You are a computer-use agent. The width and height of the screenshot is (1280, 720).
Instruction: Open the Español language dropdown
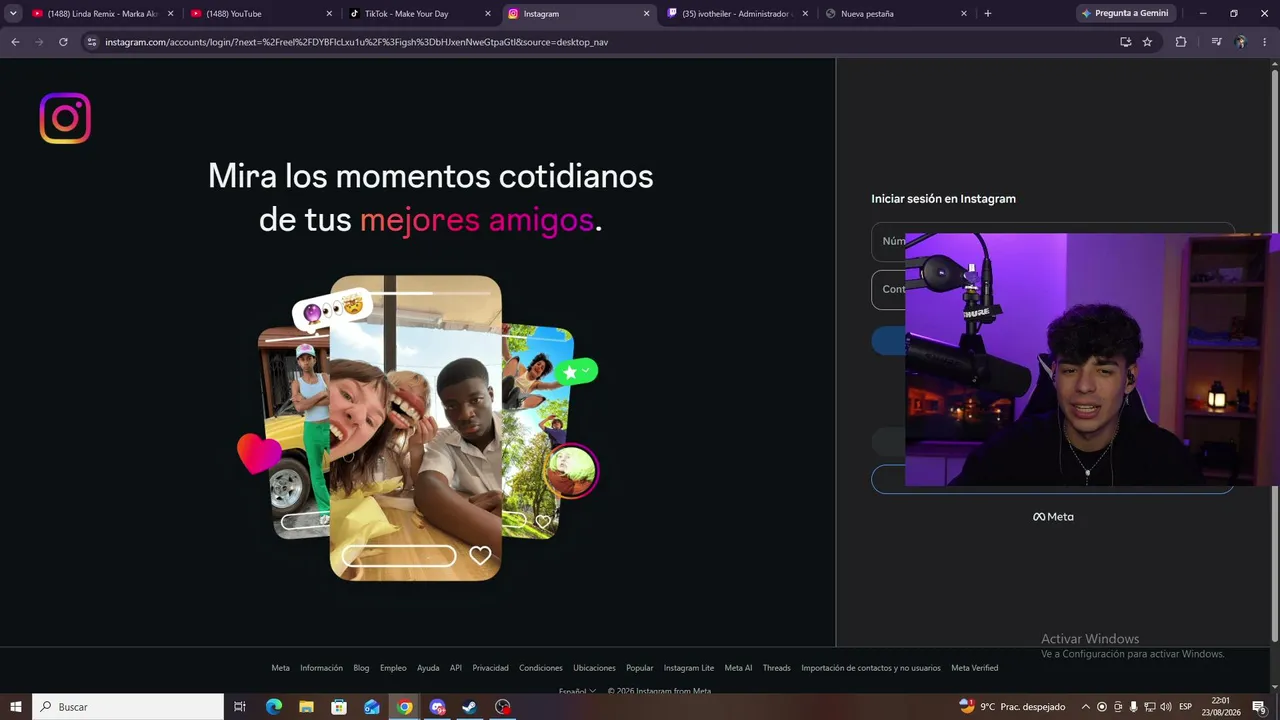577,691
